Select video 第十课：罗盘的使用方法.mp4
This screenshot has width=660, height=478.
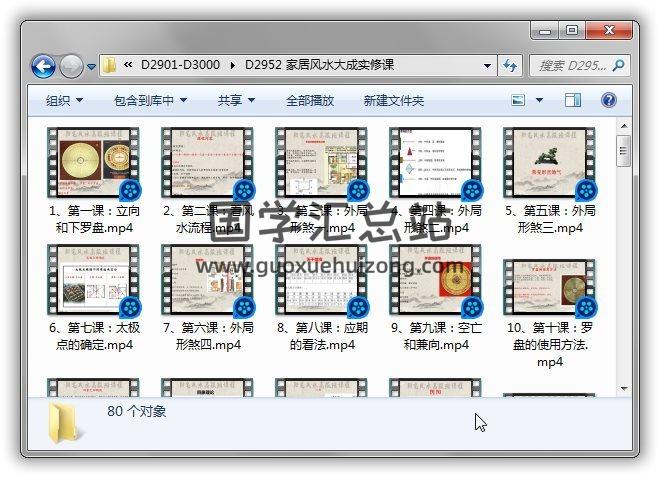549,290
